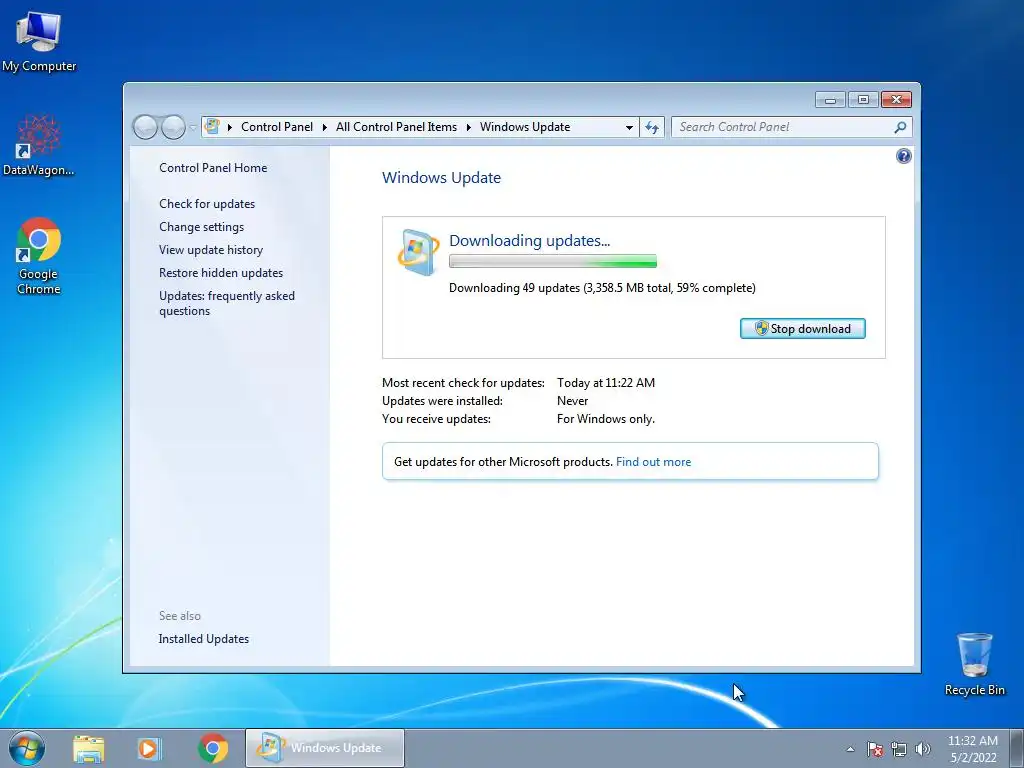1024x768 pixels.
Task: Click Check for updates link
Action: tap(207, 204)
